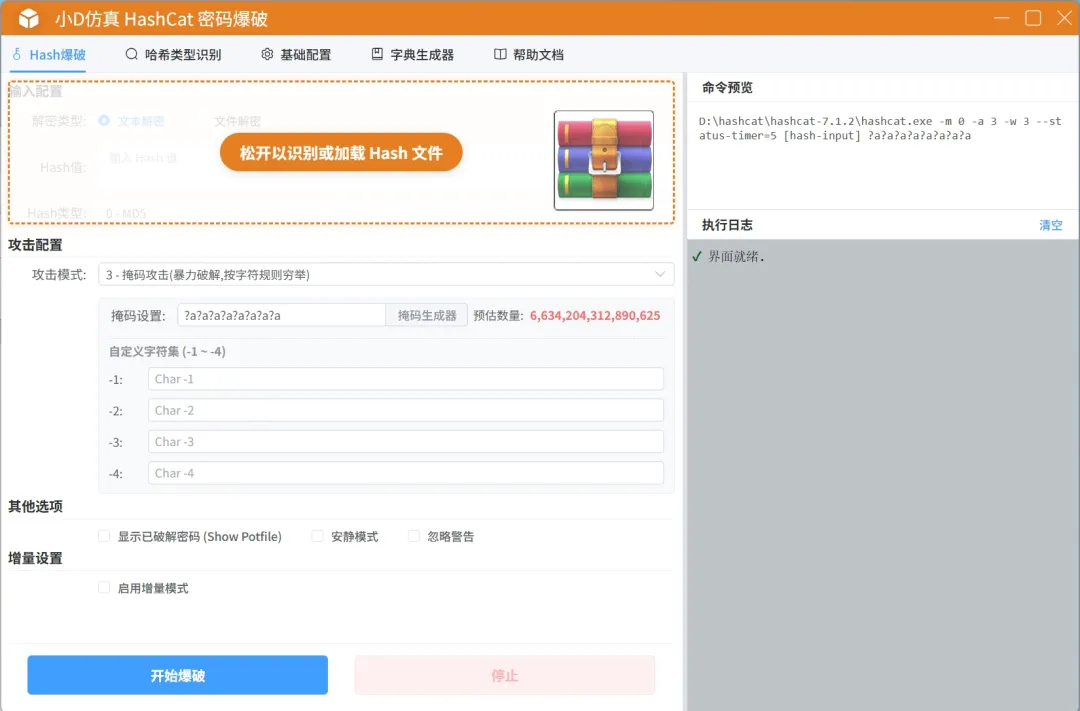Enable the 忽略警告 checkbox
1080x711 pixels.
tap(414, 536)
